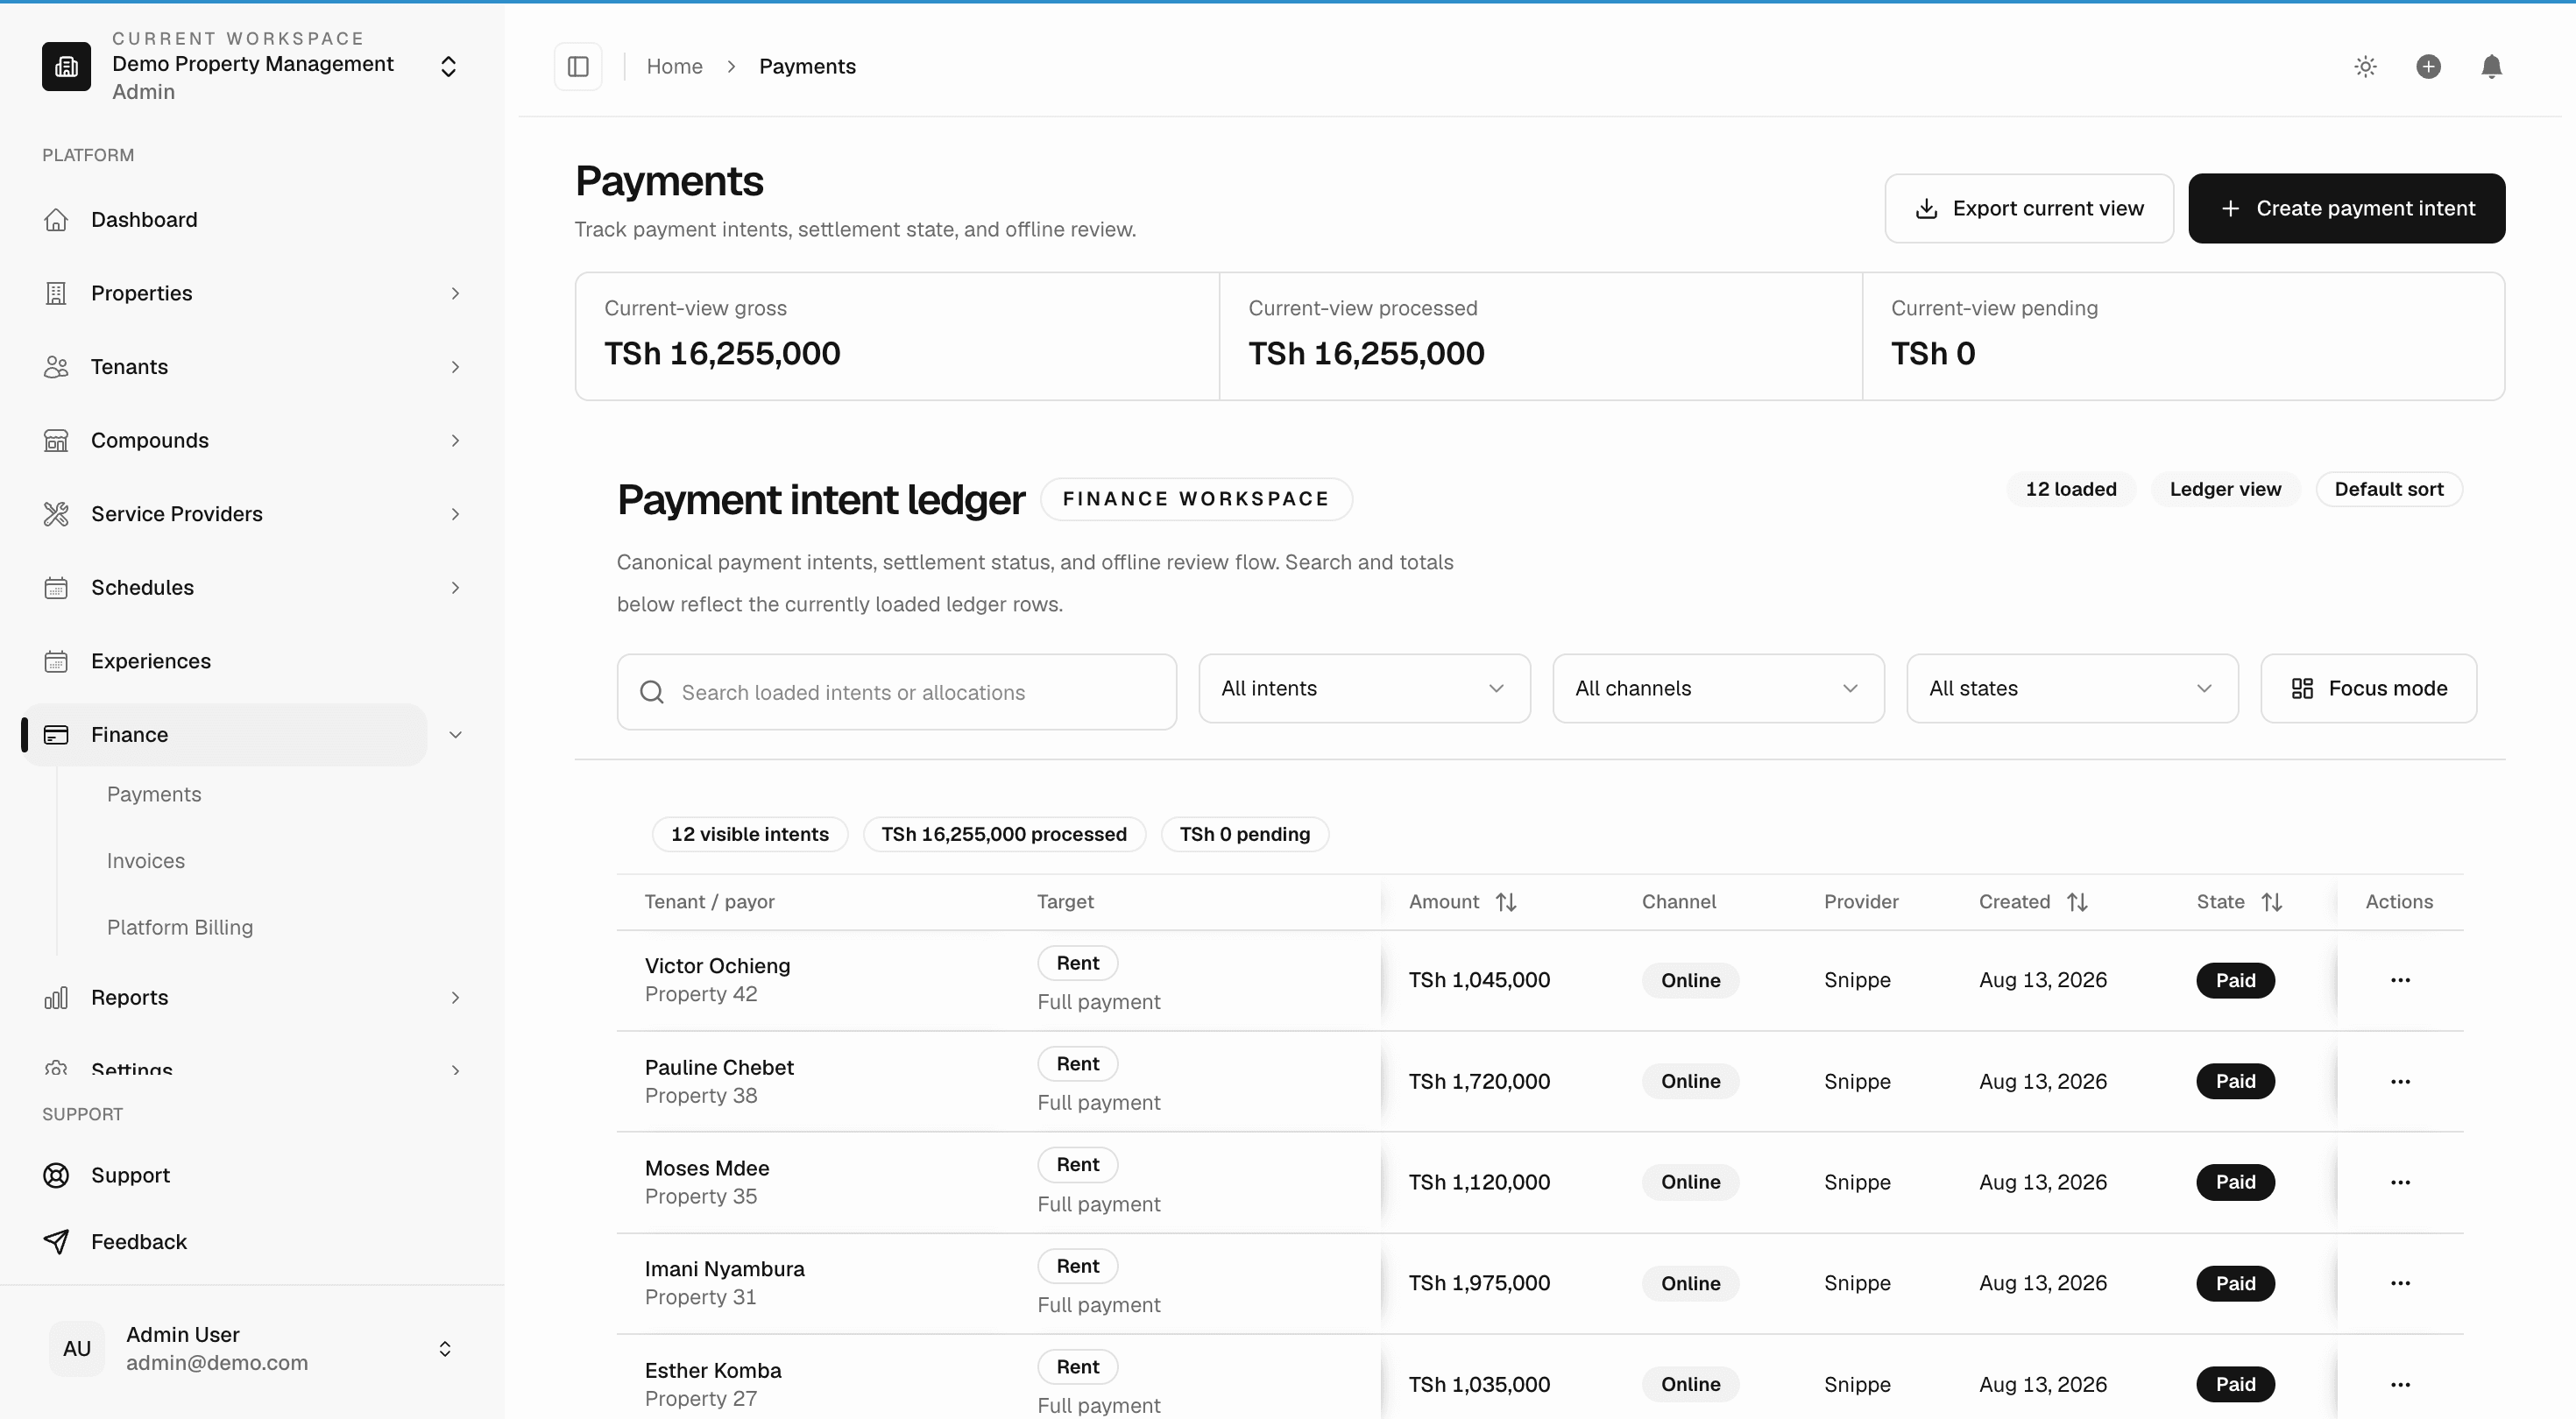Open Compounds in sidebar
The height and width of the screenshot is (1419, 2576).
(150, 440)
